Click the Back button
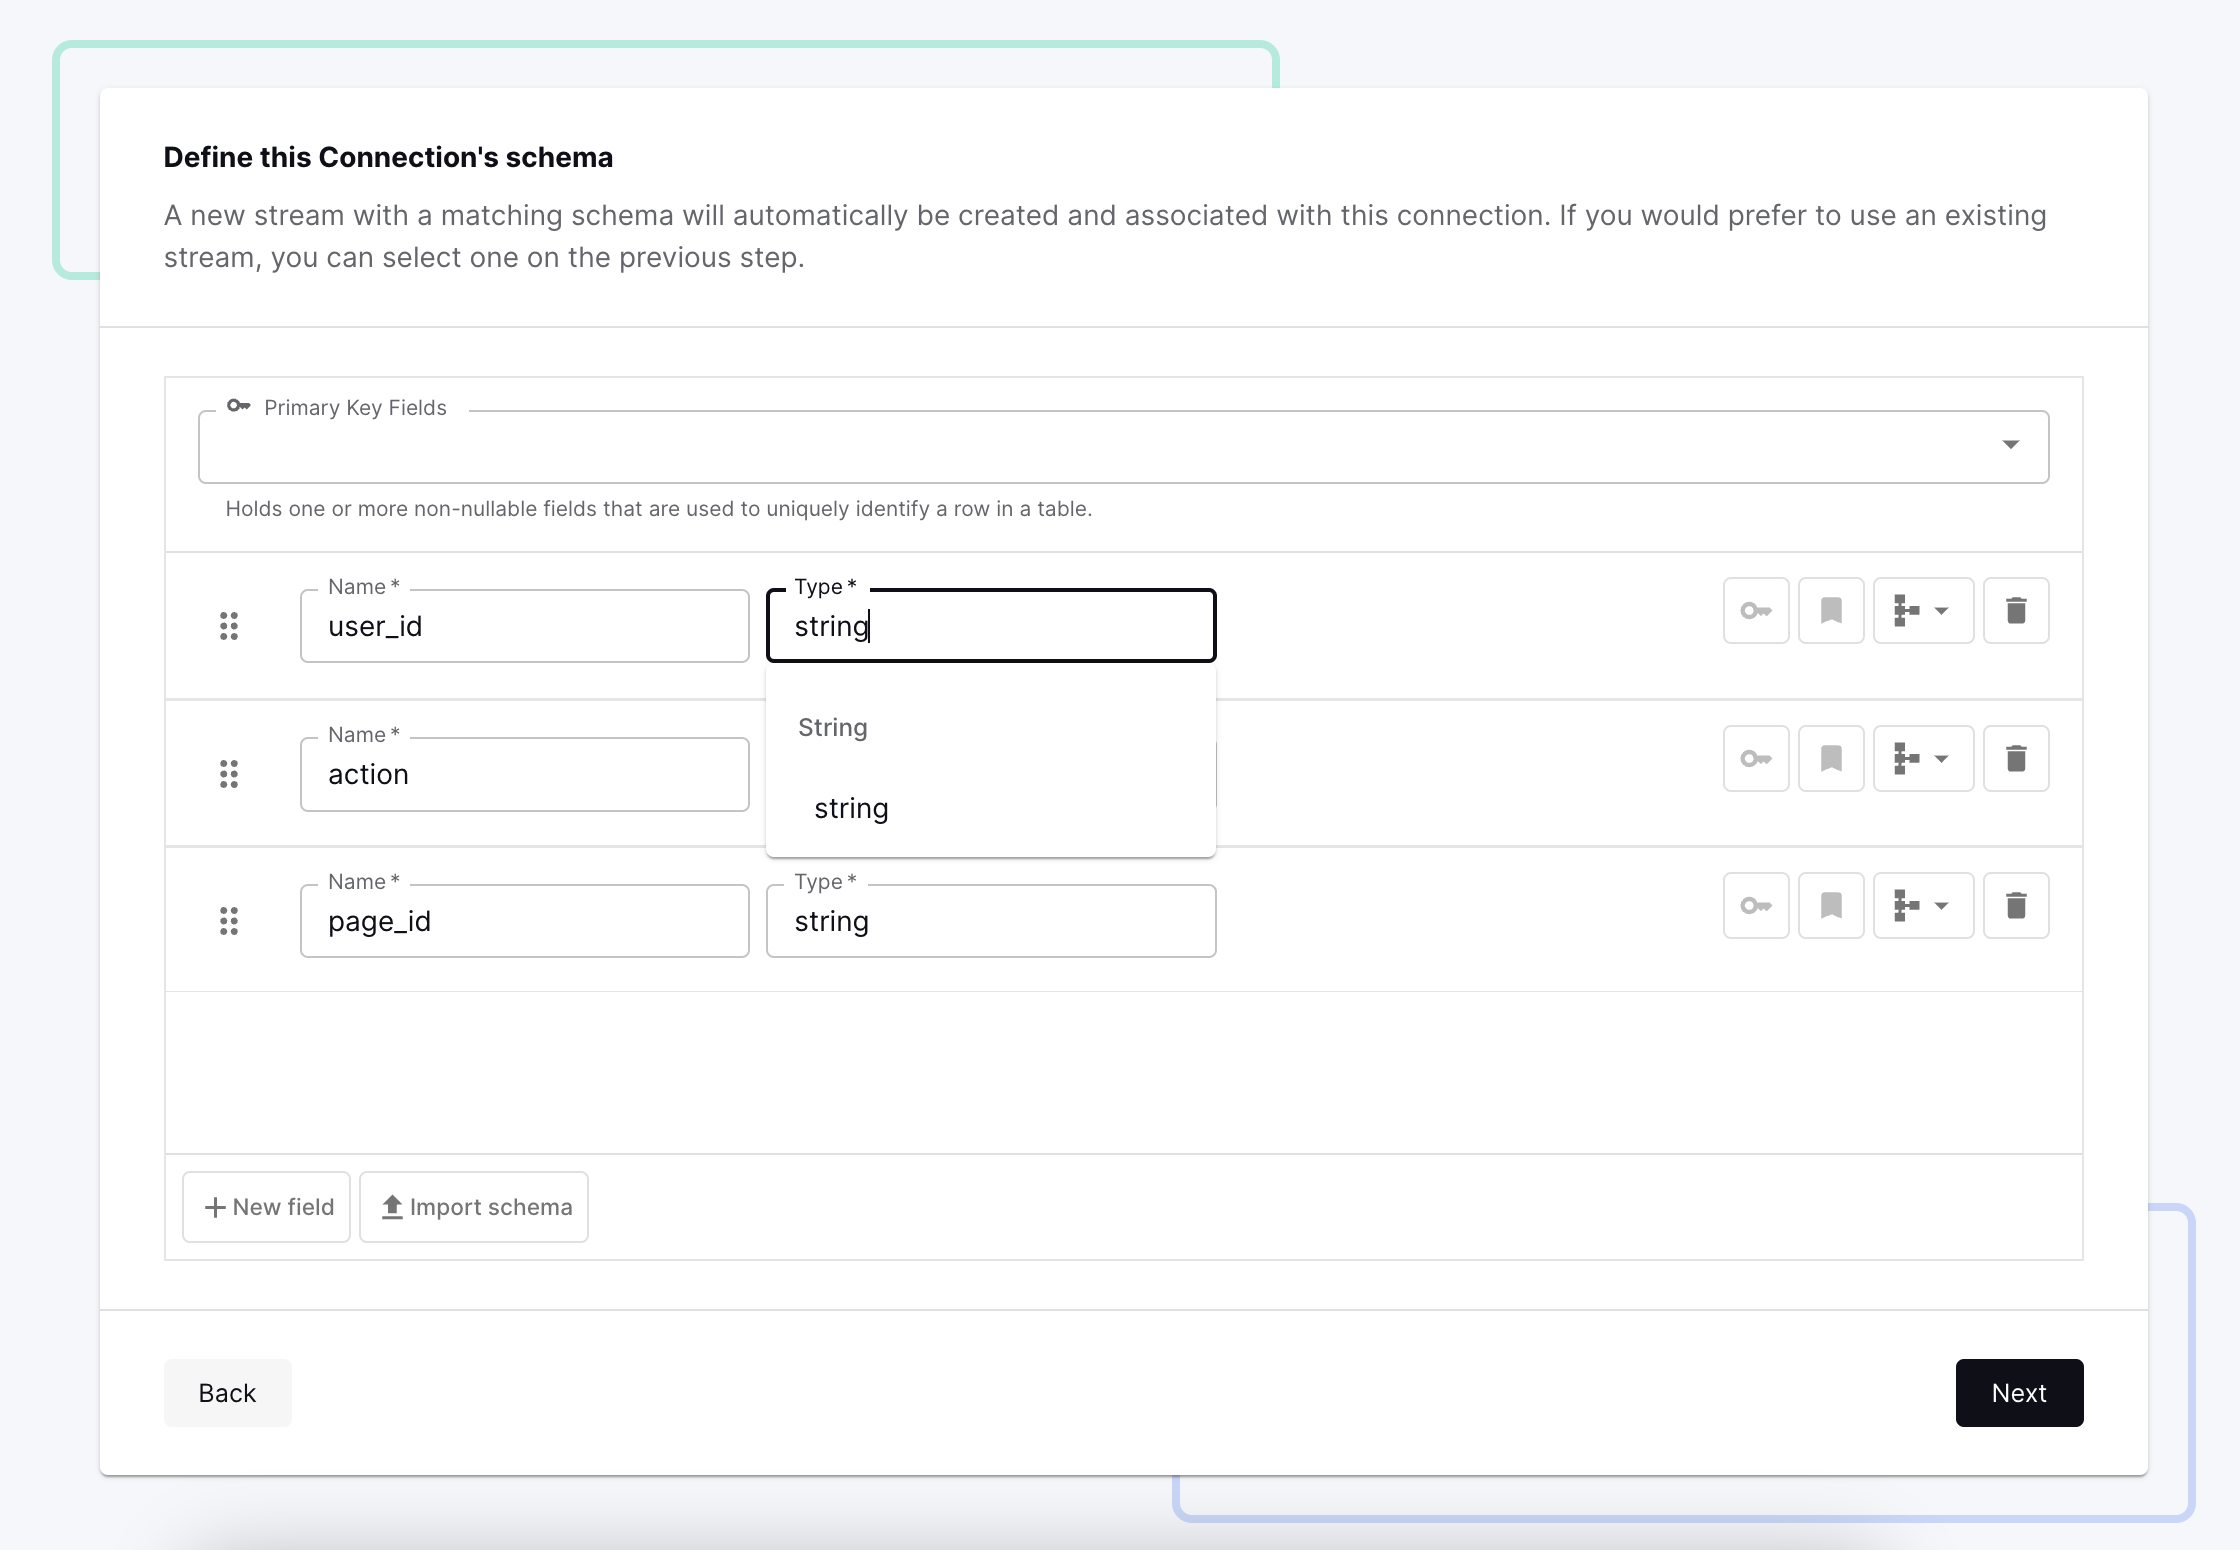 (x=227, y=1392)
